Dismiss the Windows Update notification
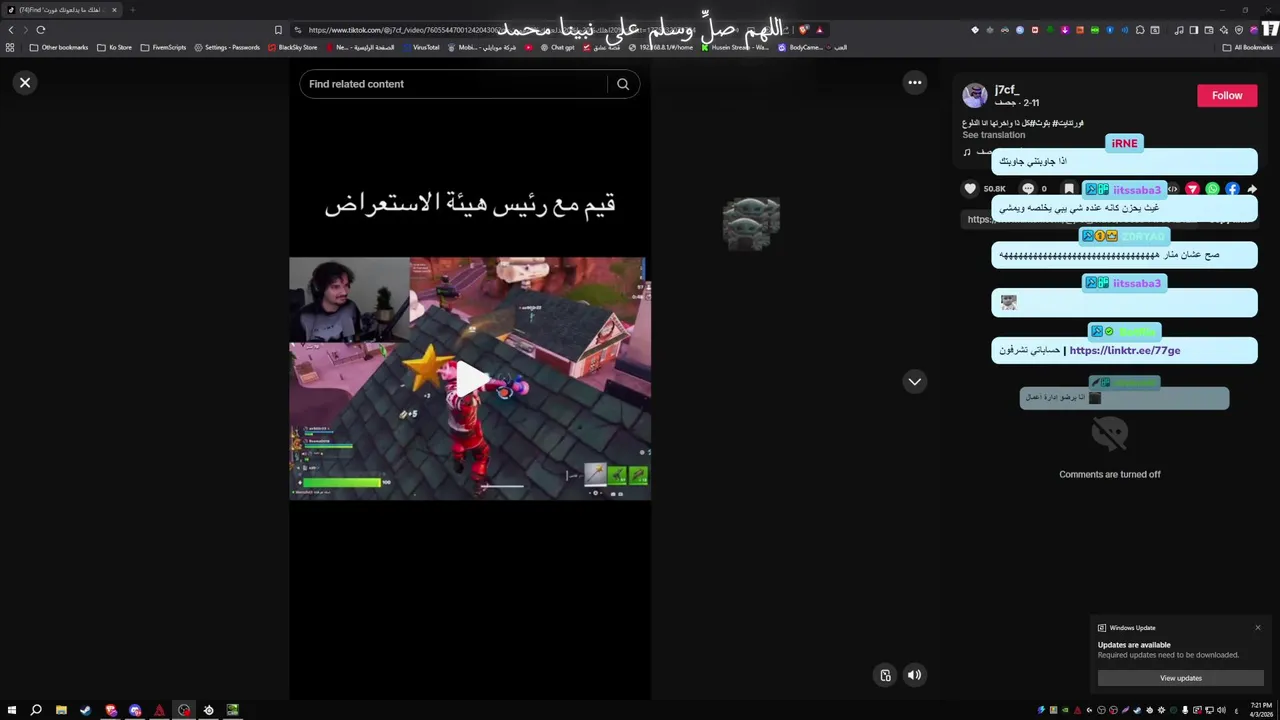 1258,628
